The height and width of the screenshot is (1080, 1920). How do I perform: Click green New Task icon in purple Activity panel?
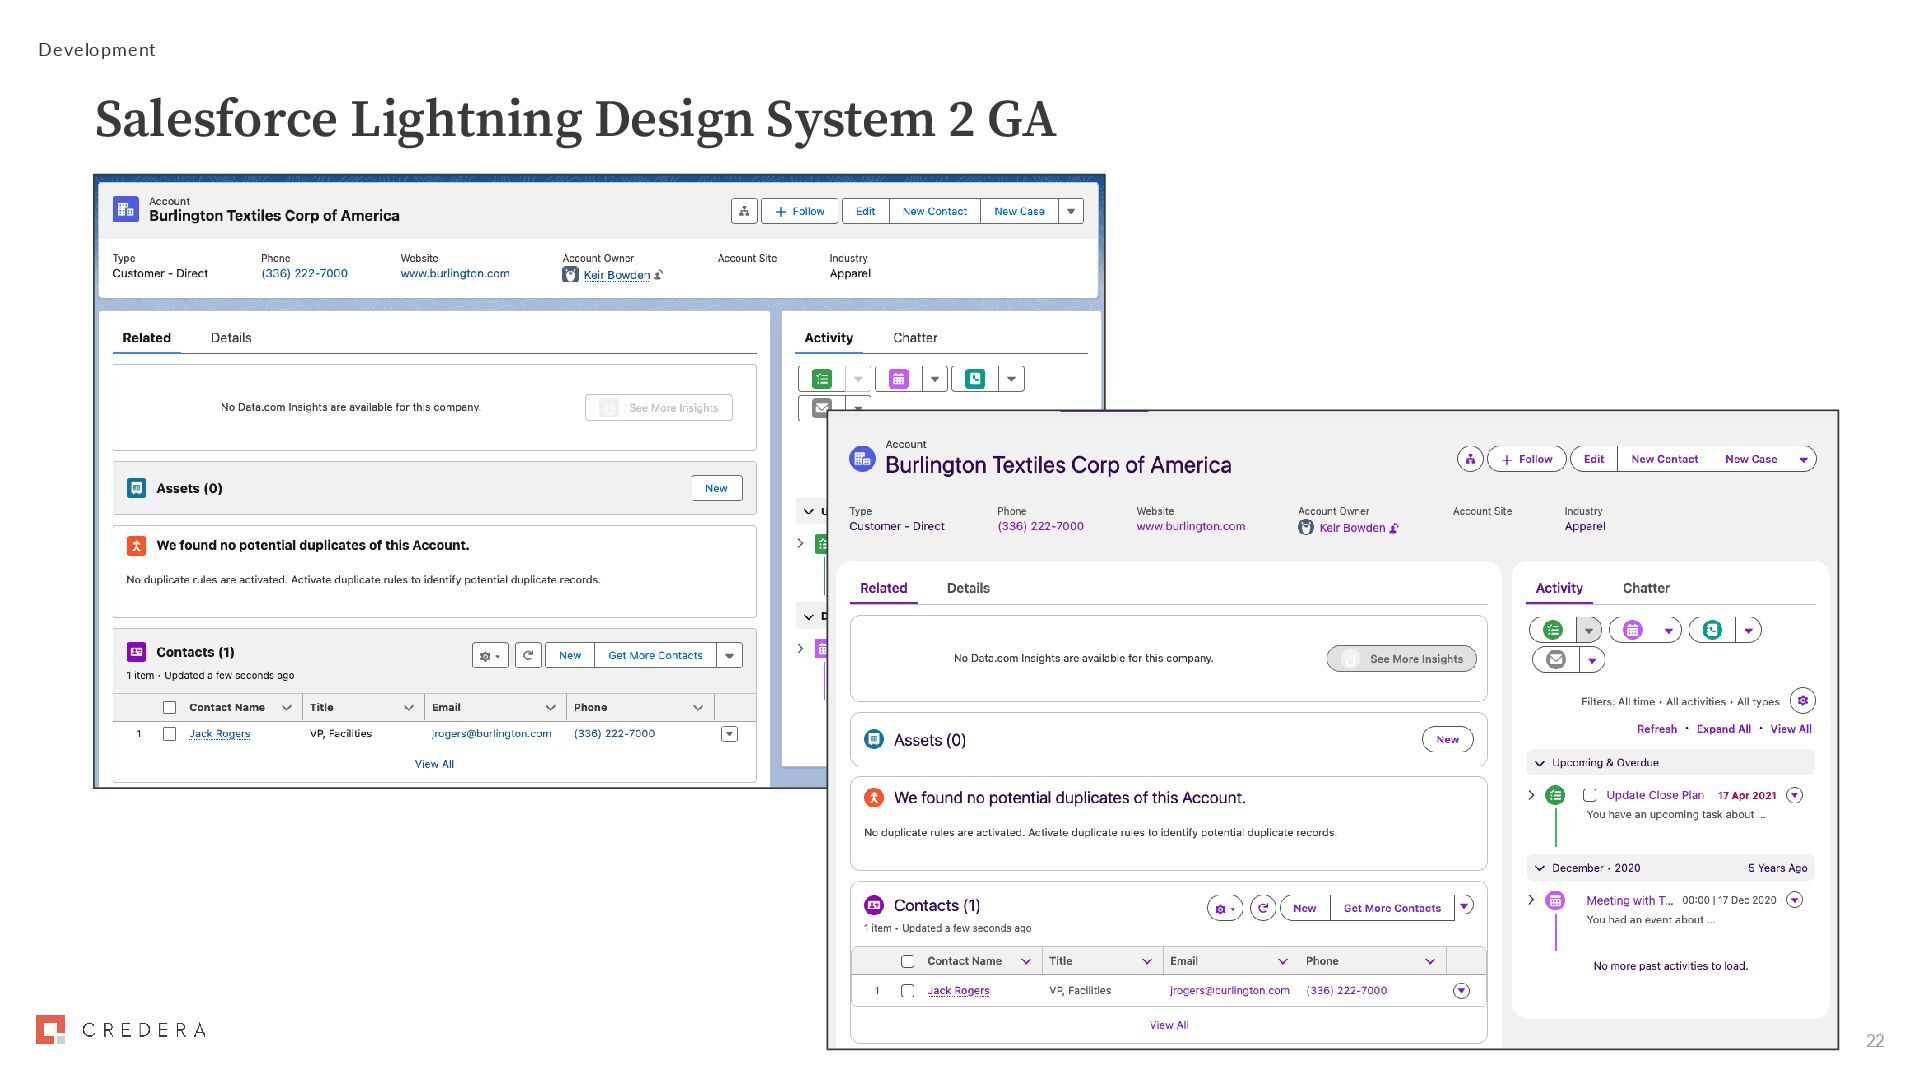[1552, 630]
